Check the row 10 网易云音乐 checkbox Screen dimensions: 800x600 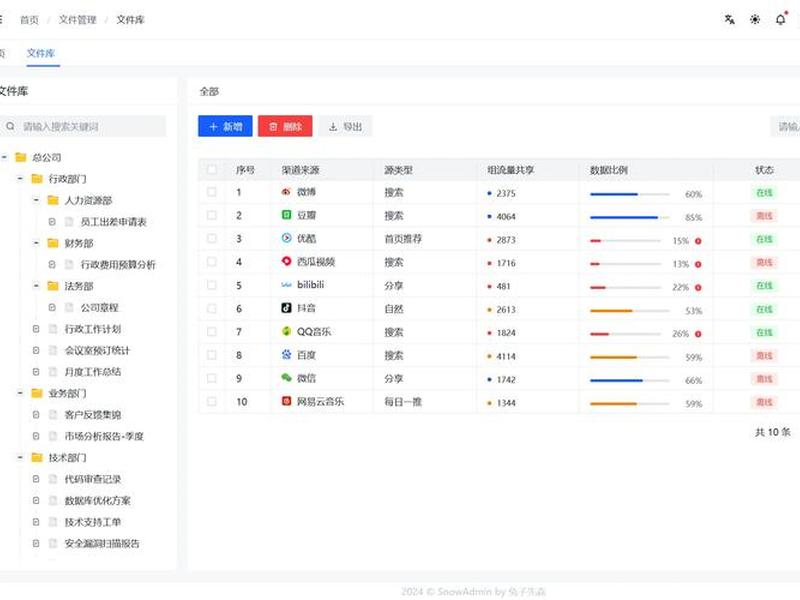pos(212,402)
